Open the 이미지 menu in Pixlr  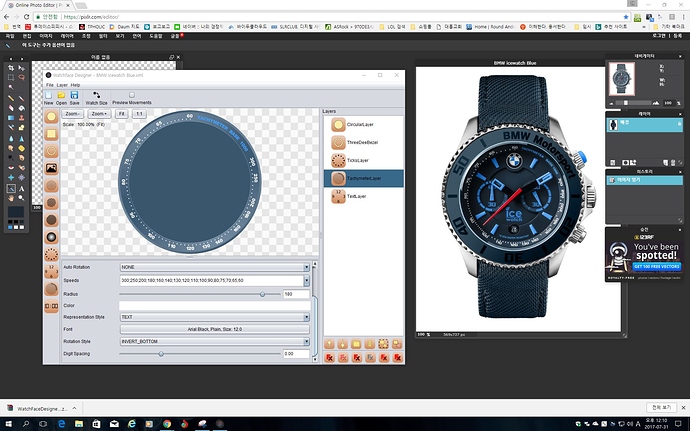[x=46, y=36]
